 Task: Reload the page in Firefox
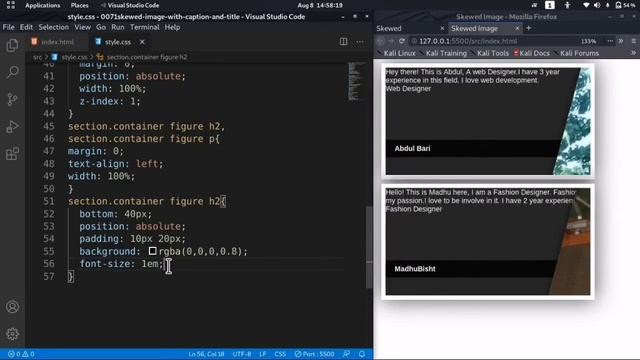point(402,41)
